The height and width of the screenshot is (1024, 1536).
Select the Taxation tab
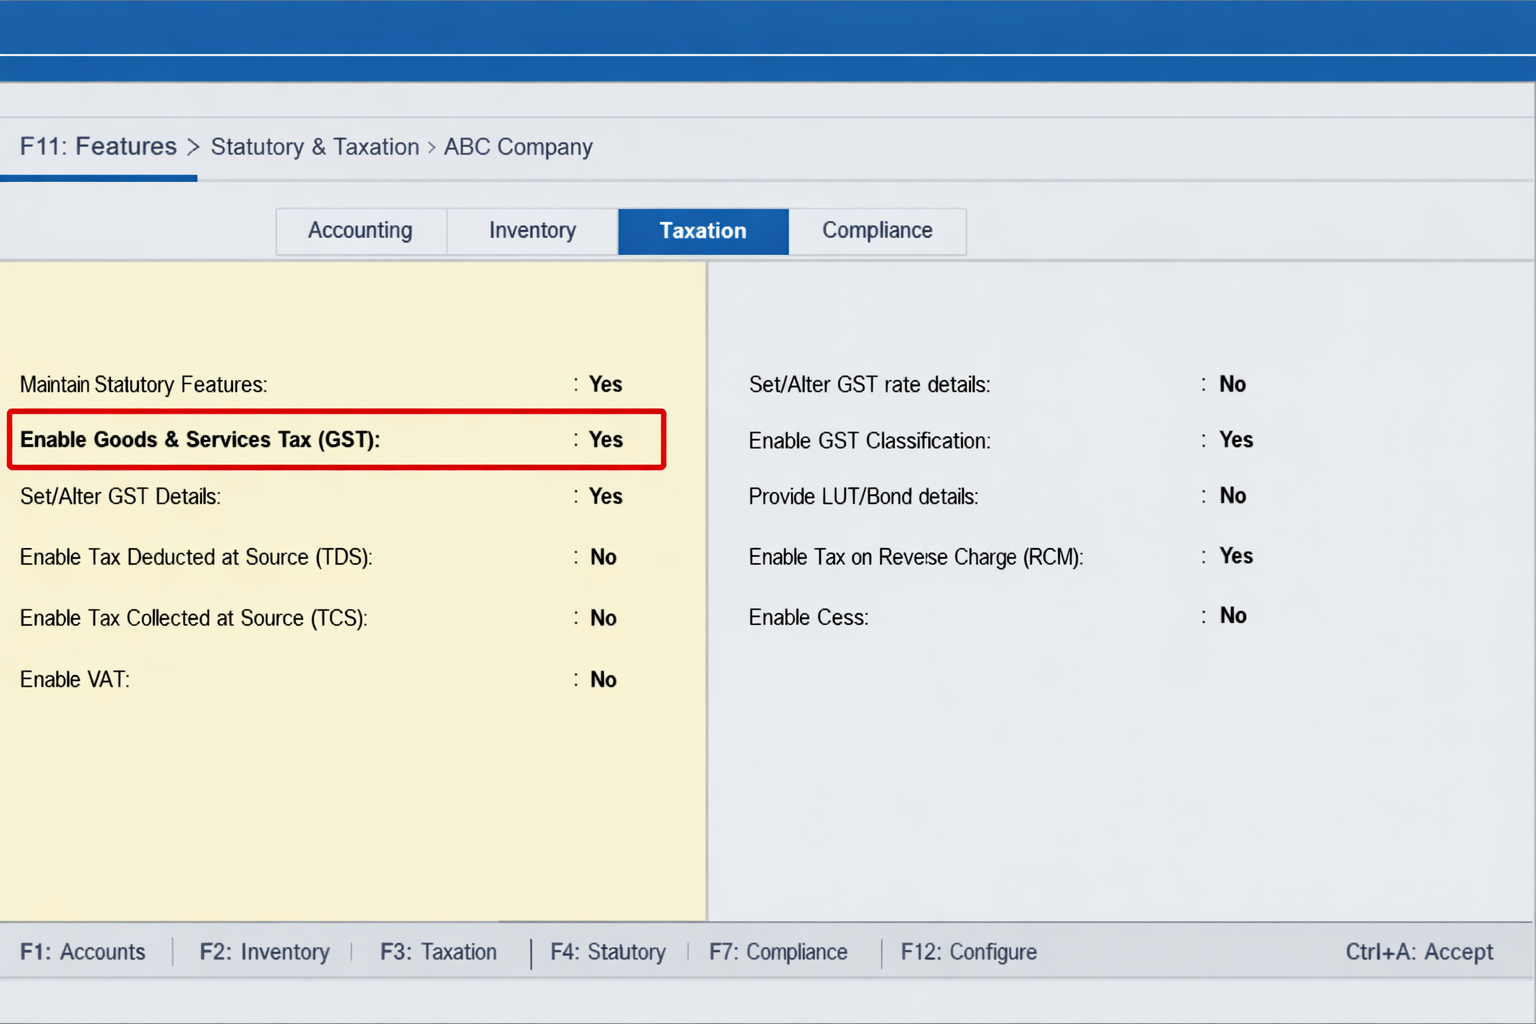702,231
